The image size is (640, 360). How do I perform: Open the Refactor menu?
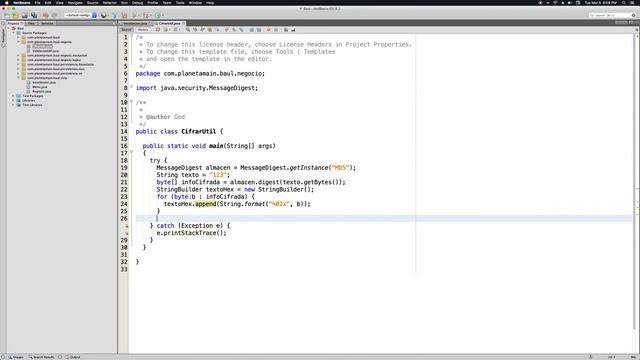point(109,2)
